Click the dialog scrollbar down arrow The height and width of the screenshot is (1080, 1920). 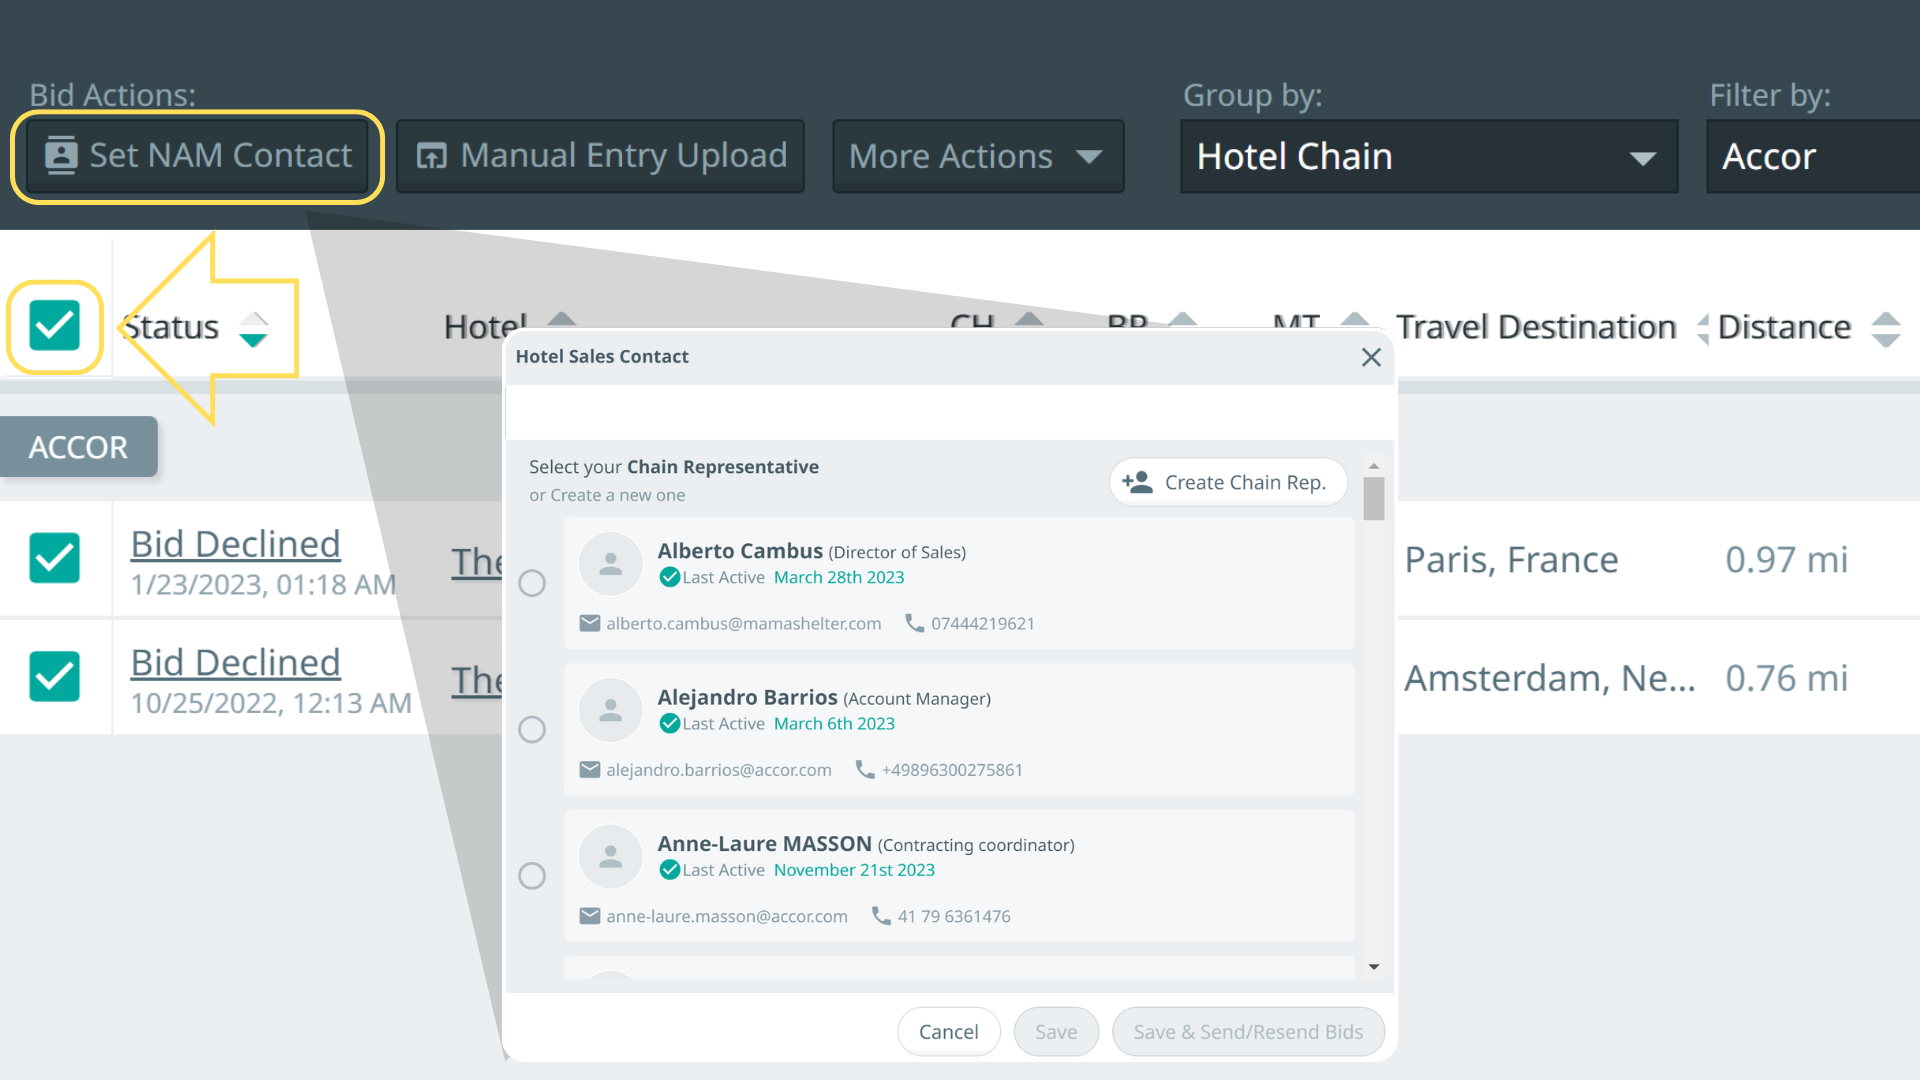click(1374, 966)
